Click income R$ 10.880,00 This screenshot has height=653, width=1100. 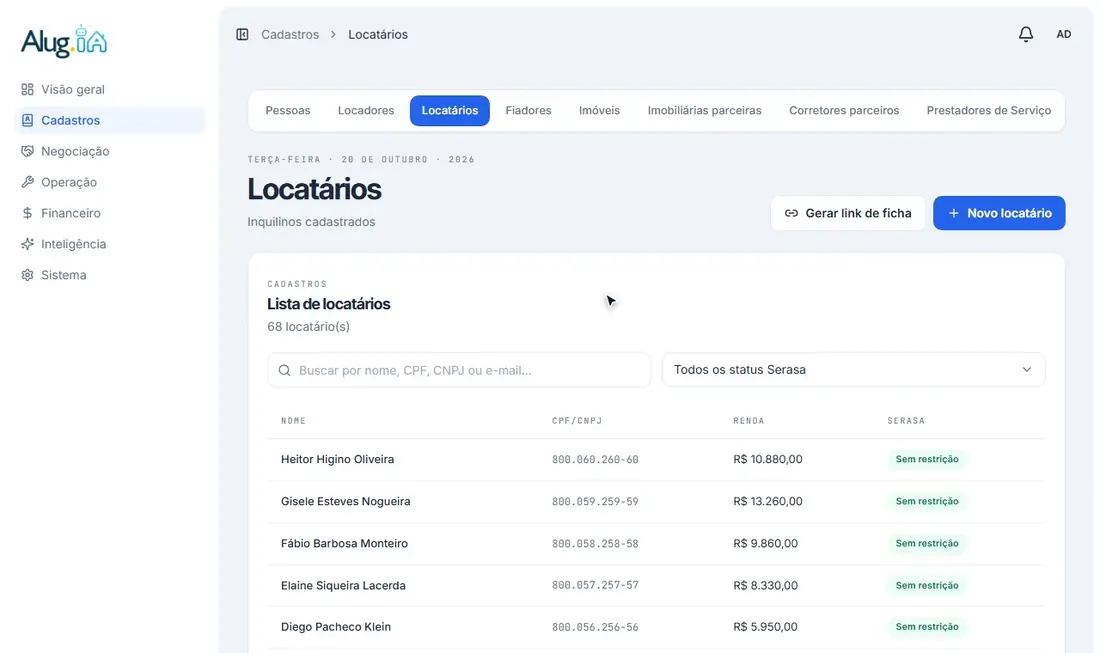767,459
